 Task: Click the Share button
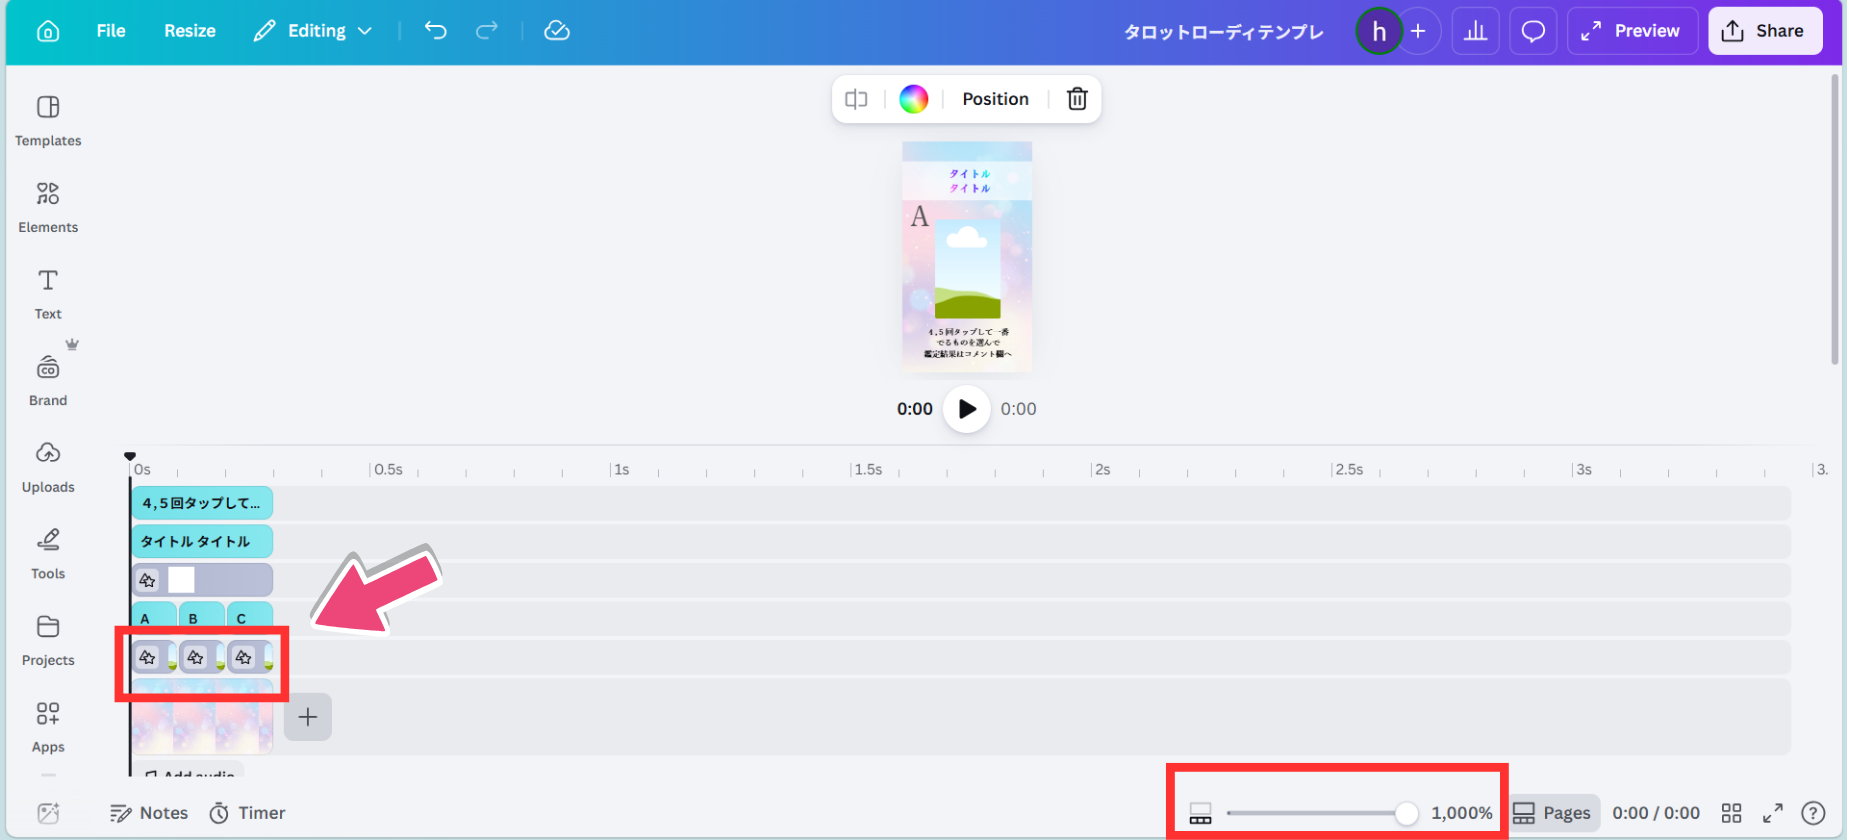1764,31
